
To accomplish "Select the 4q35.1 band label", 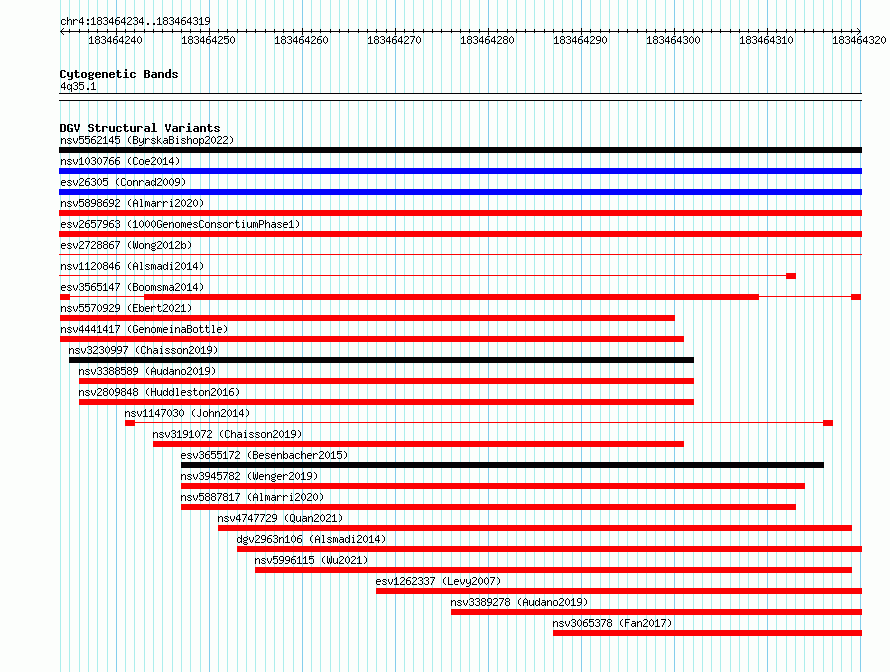I will coord(78,86).
